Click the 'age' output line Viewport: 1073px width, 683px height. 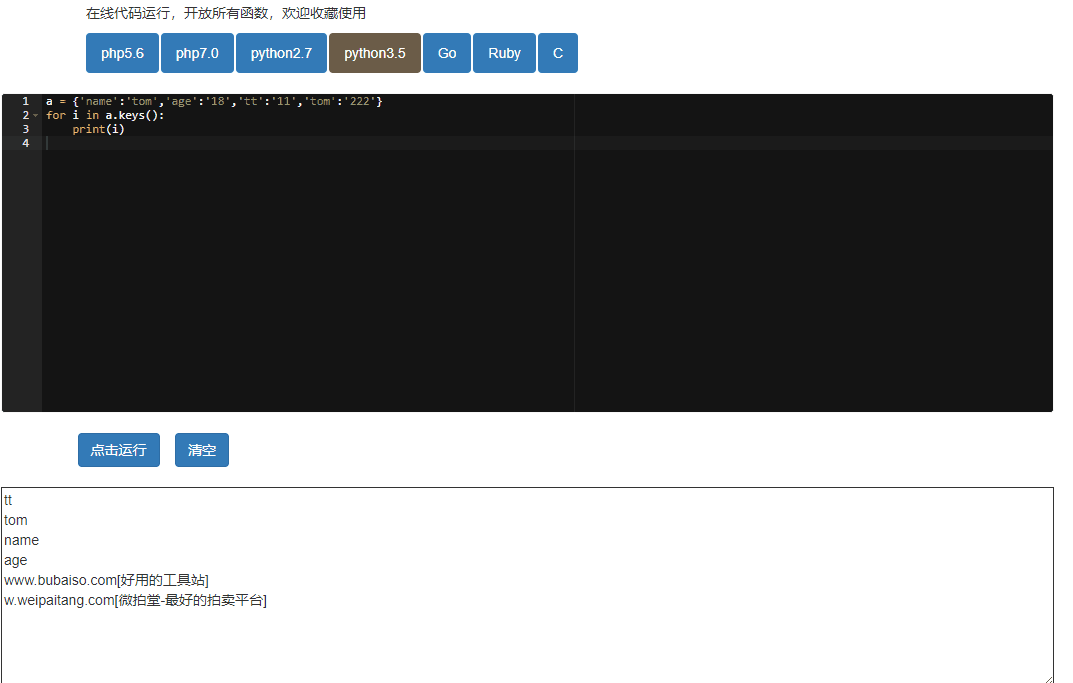16,560
